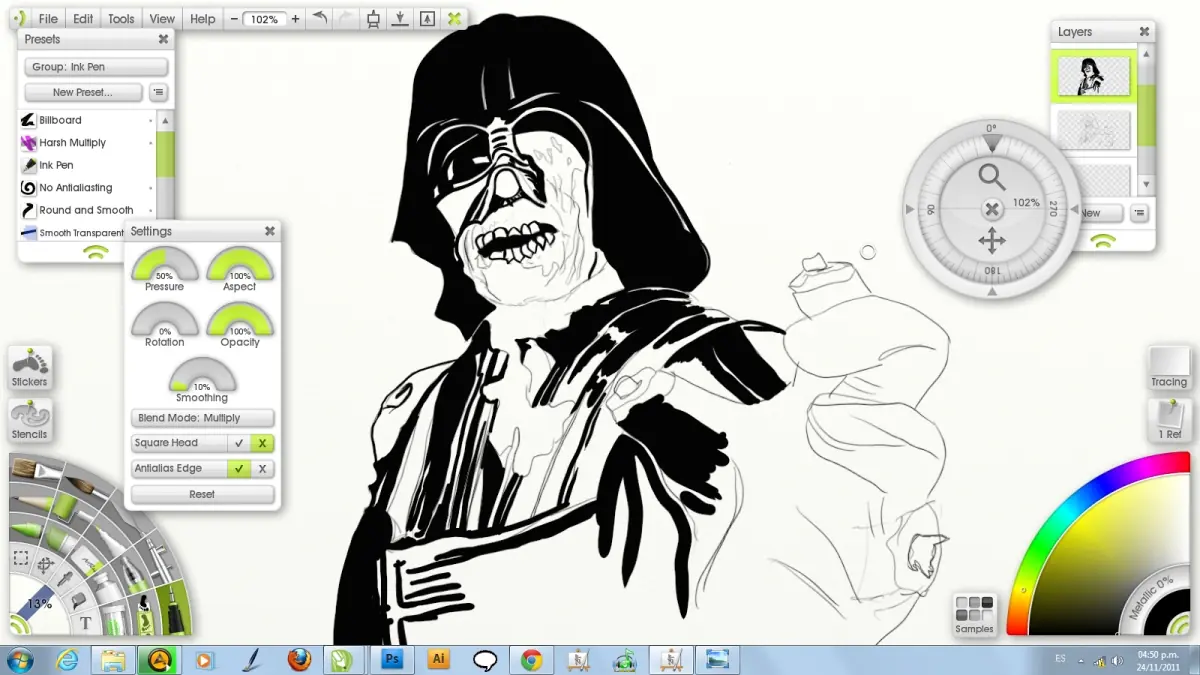Viewport: 1200px width, 675px height.
Task: Open the File menu
Action: (47, 19)
